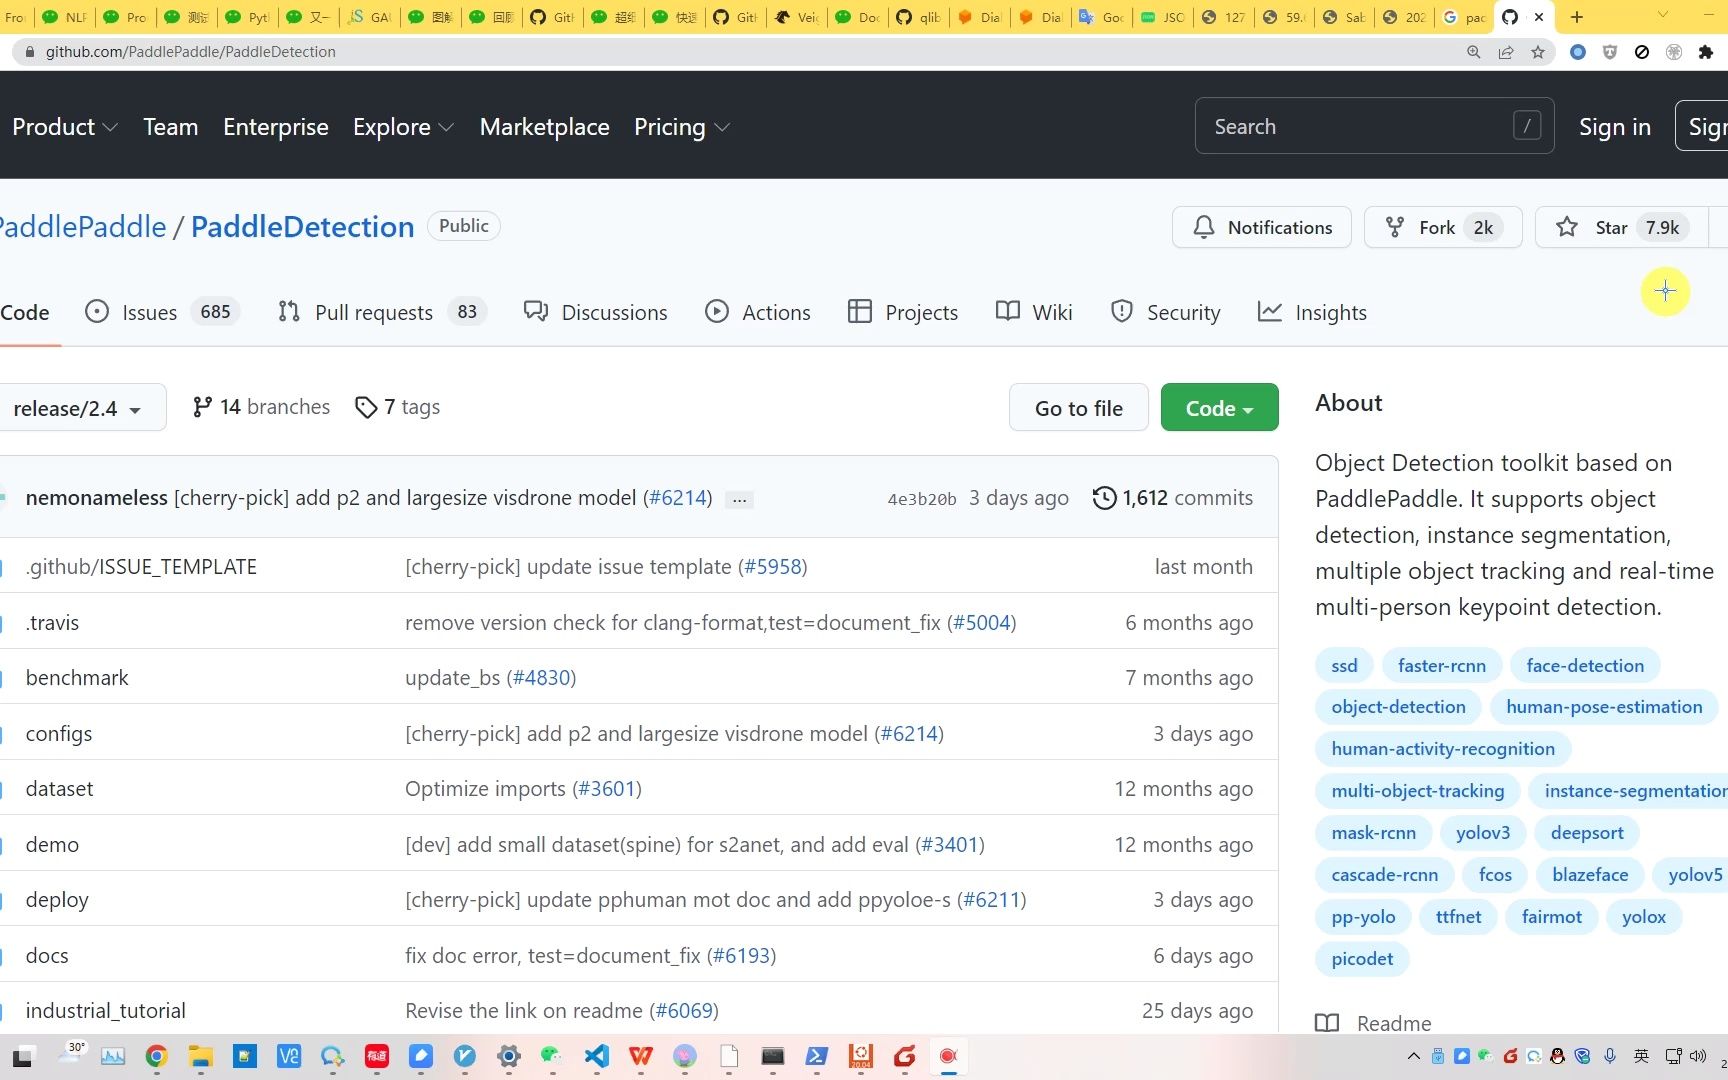Click the Marketplace link in header
This screenshot has height=1080, width=1728.
pos(545,127)
